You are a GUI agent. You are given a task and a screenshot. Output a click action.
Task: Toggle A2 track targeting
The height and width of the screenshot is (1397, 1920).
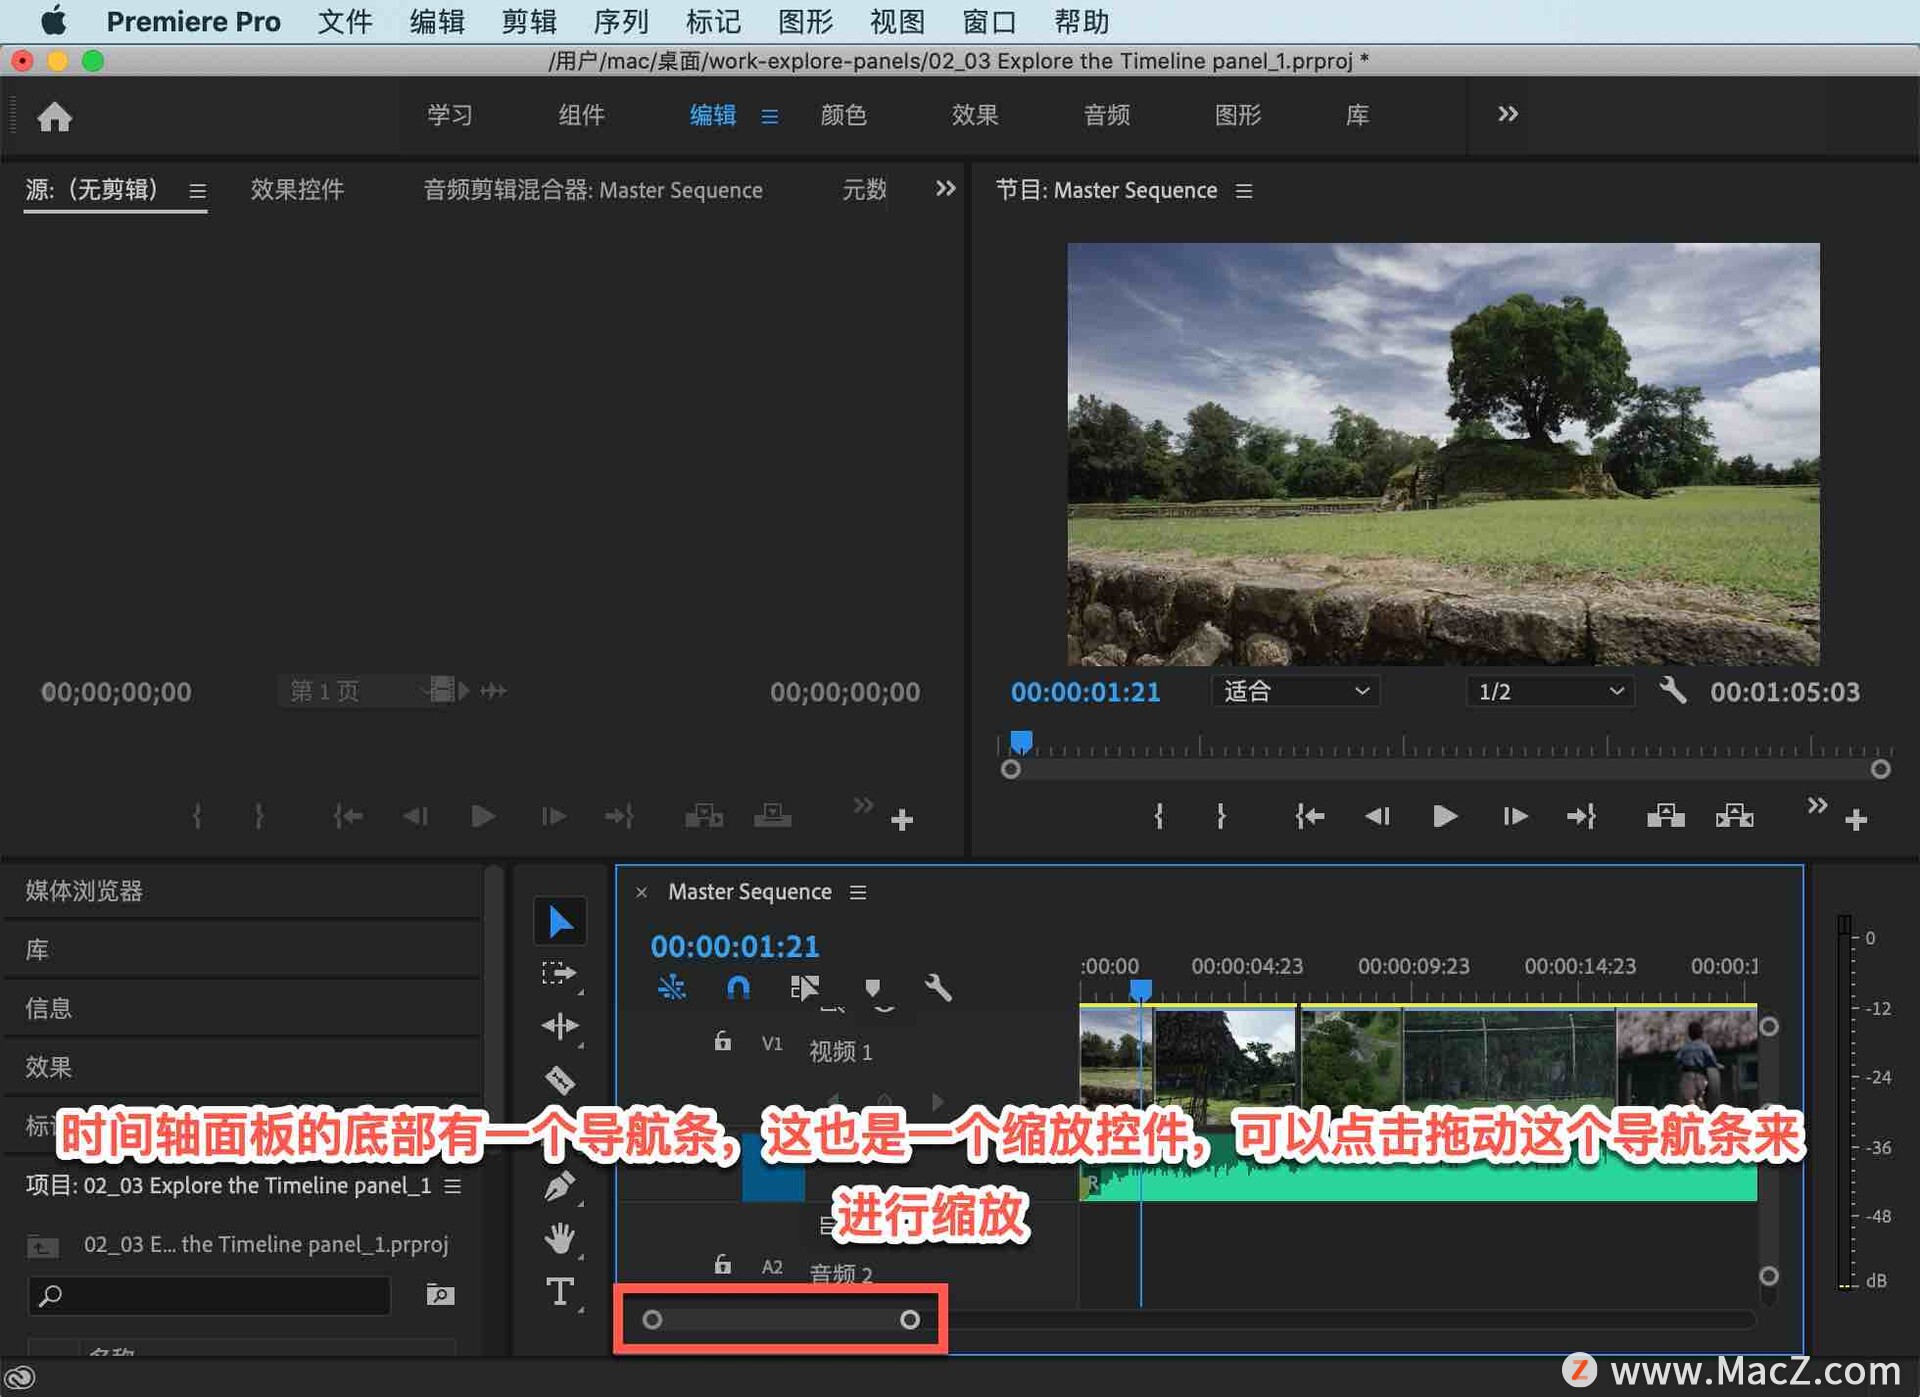pos(772,1267)
